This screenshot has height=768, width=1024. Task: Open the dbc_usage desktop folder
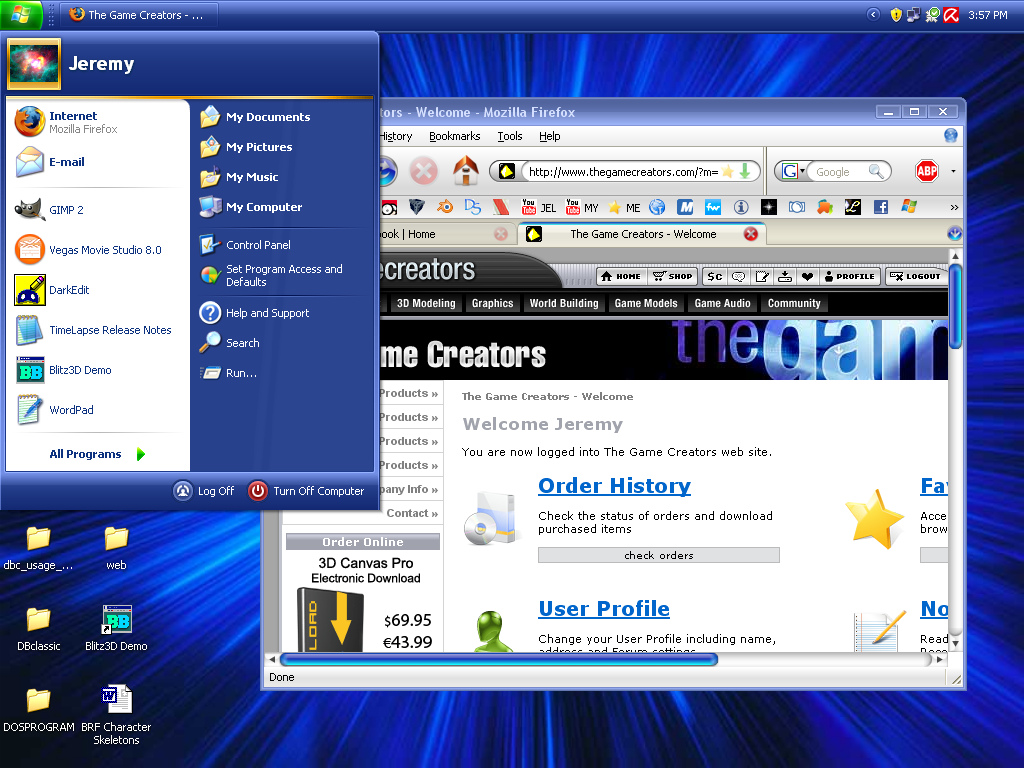(39, 549)
